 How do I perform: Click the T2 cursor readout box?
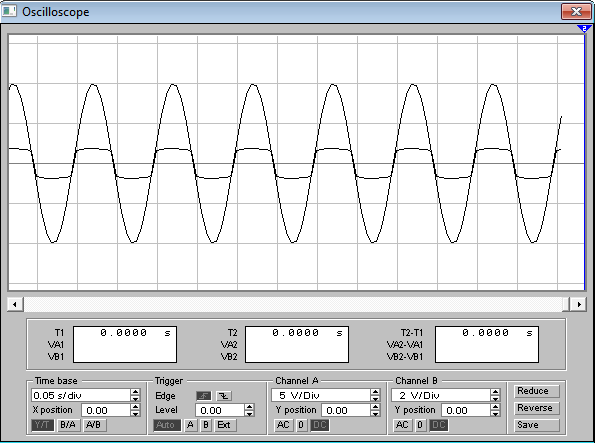297,345
